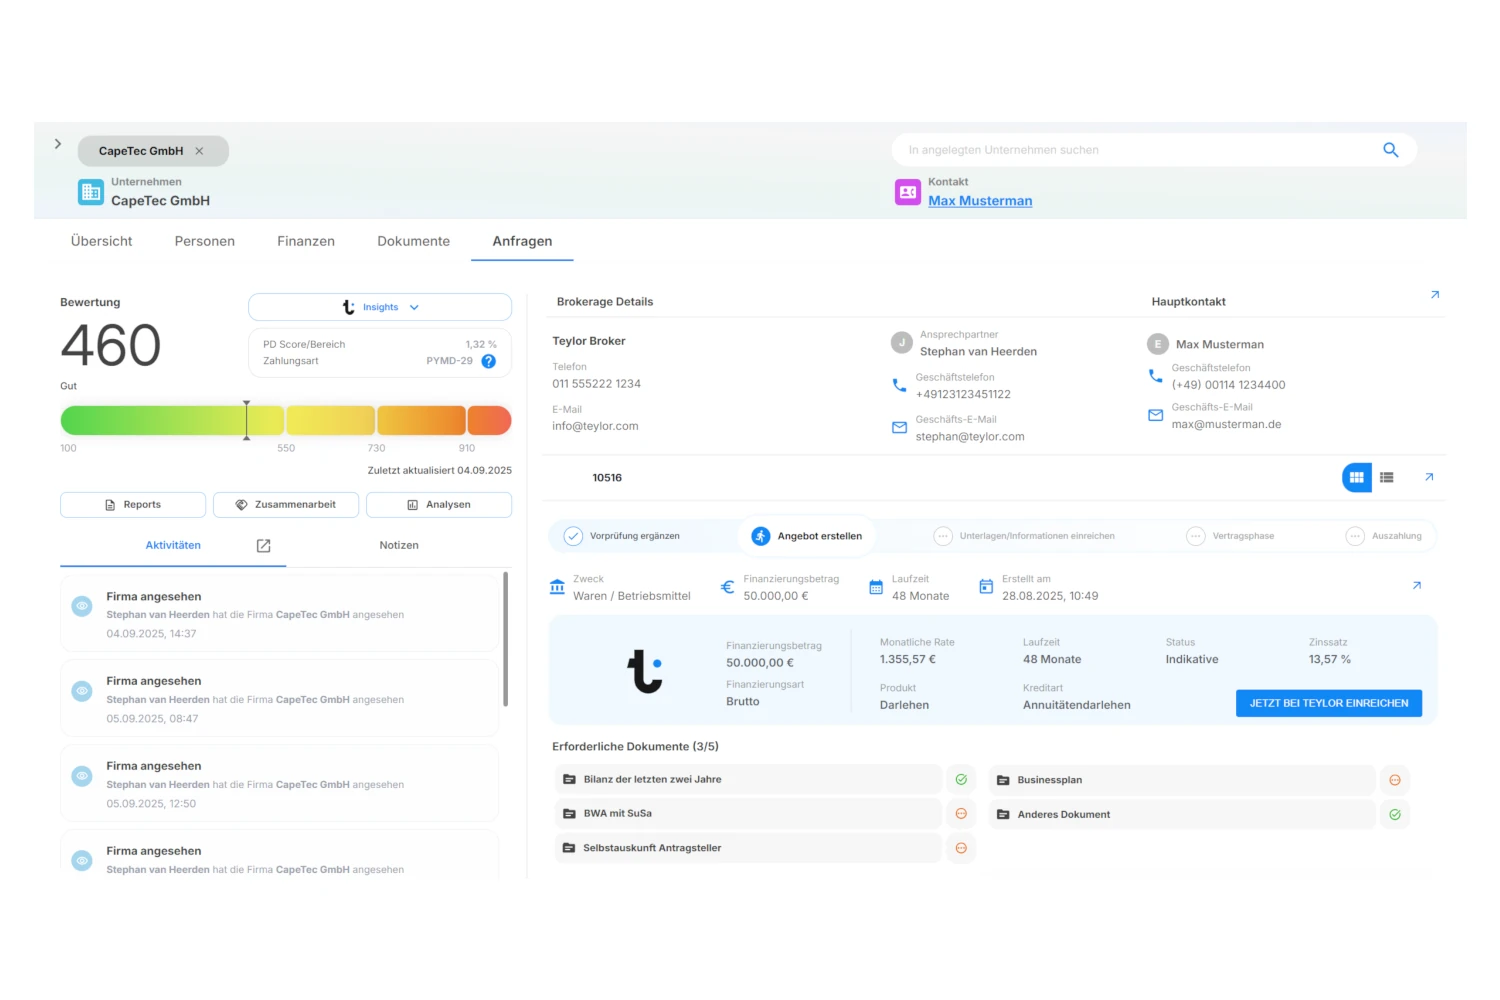1500x1000 pixels.
Task: Toggle pending status for Selbstauskunft Antragsteller
Action: tap(961, 848)
